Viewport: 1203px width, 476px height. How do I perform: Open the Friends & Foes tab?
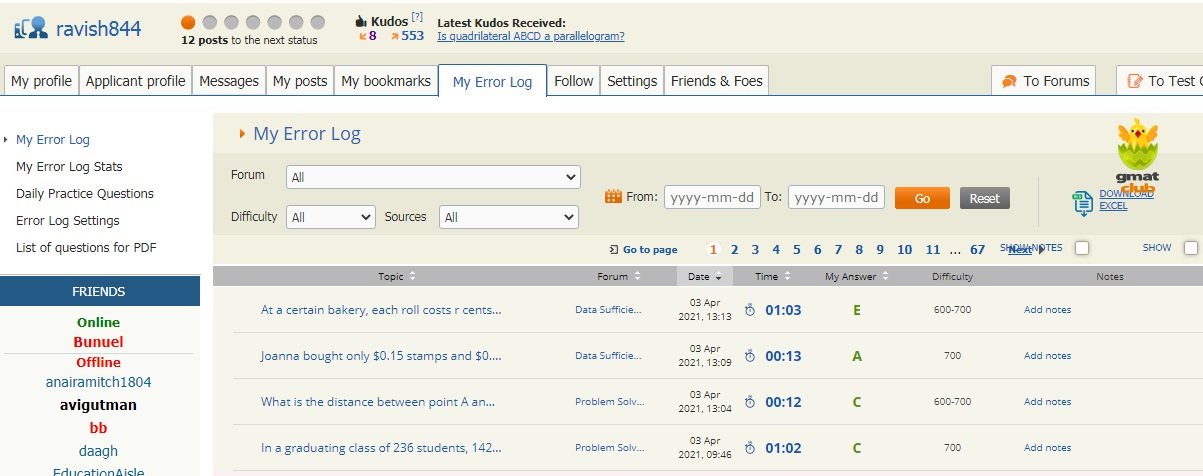[716, 81]
